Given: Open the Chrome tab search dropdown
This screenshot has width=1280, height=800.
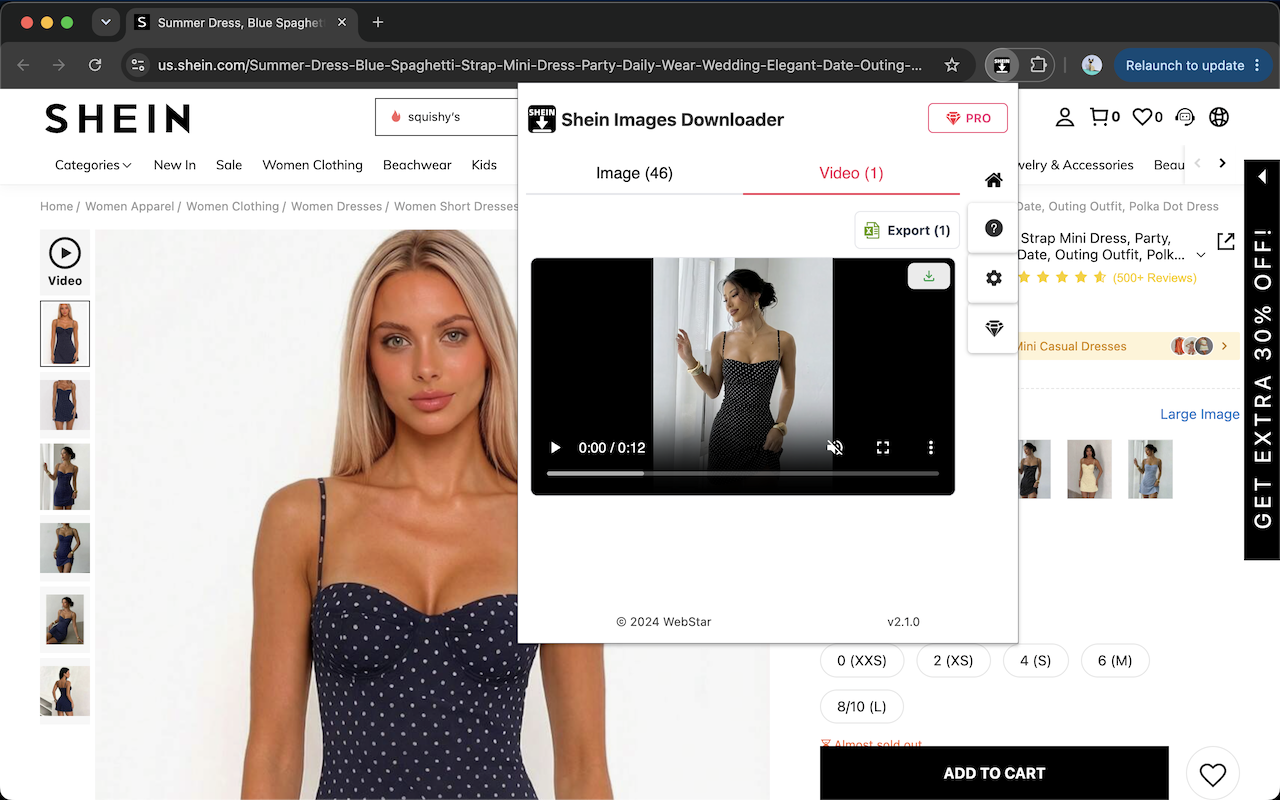Looking at the screenshot, I should [105, 22].
